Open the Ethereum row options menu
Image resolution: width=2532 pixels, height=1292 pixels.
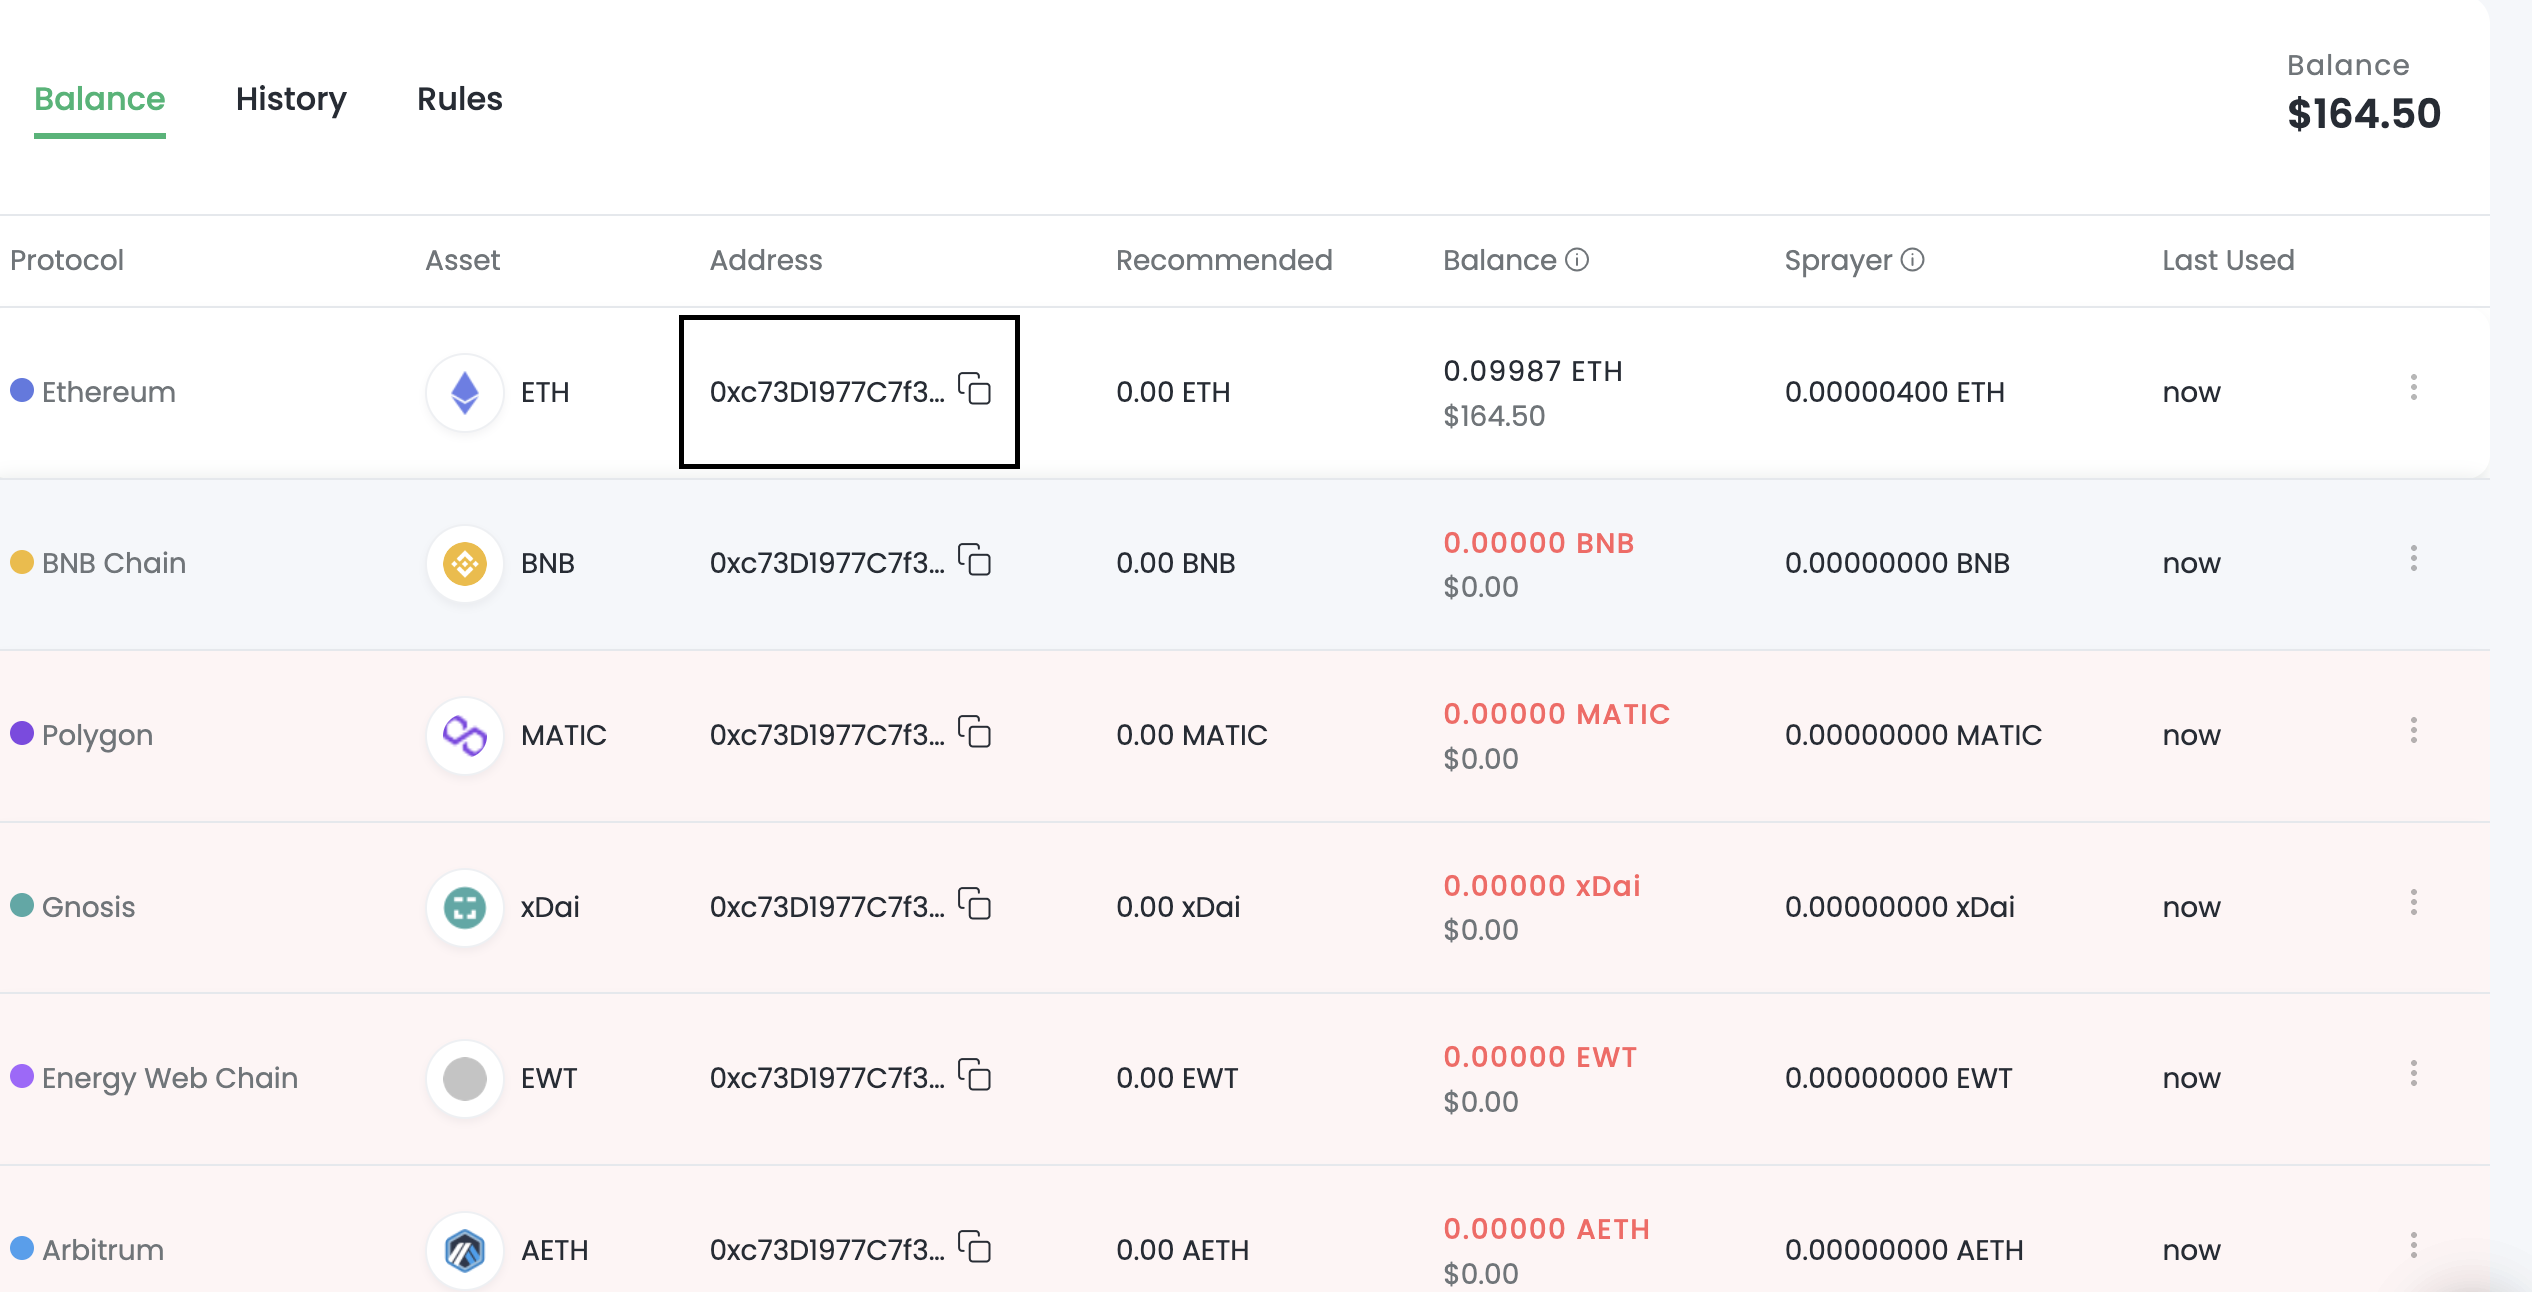pyautogui.click(x=2413, y=388)
